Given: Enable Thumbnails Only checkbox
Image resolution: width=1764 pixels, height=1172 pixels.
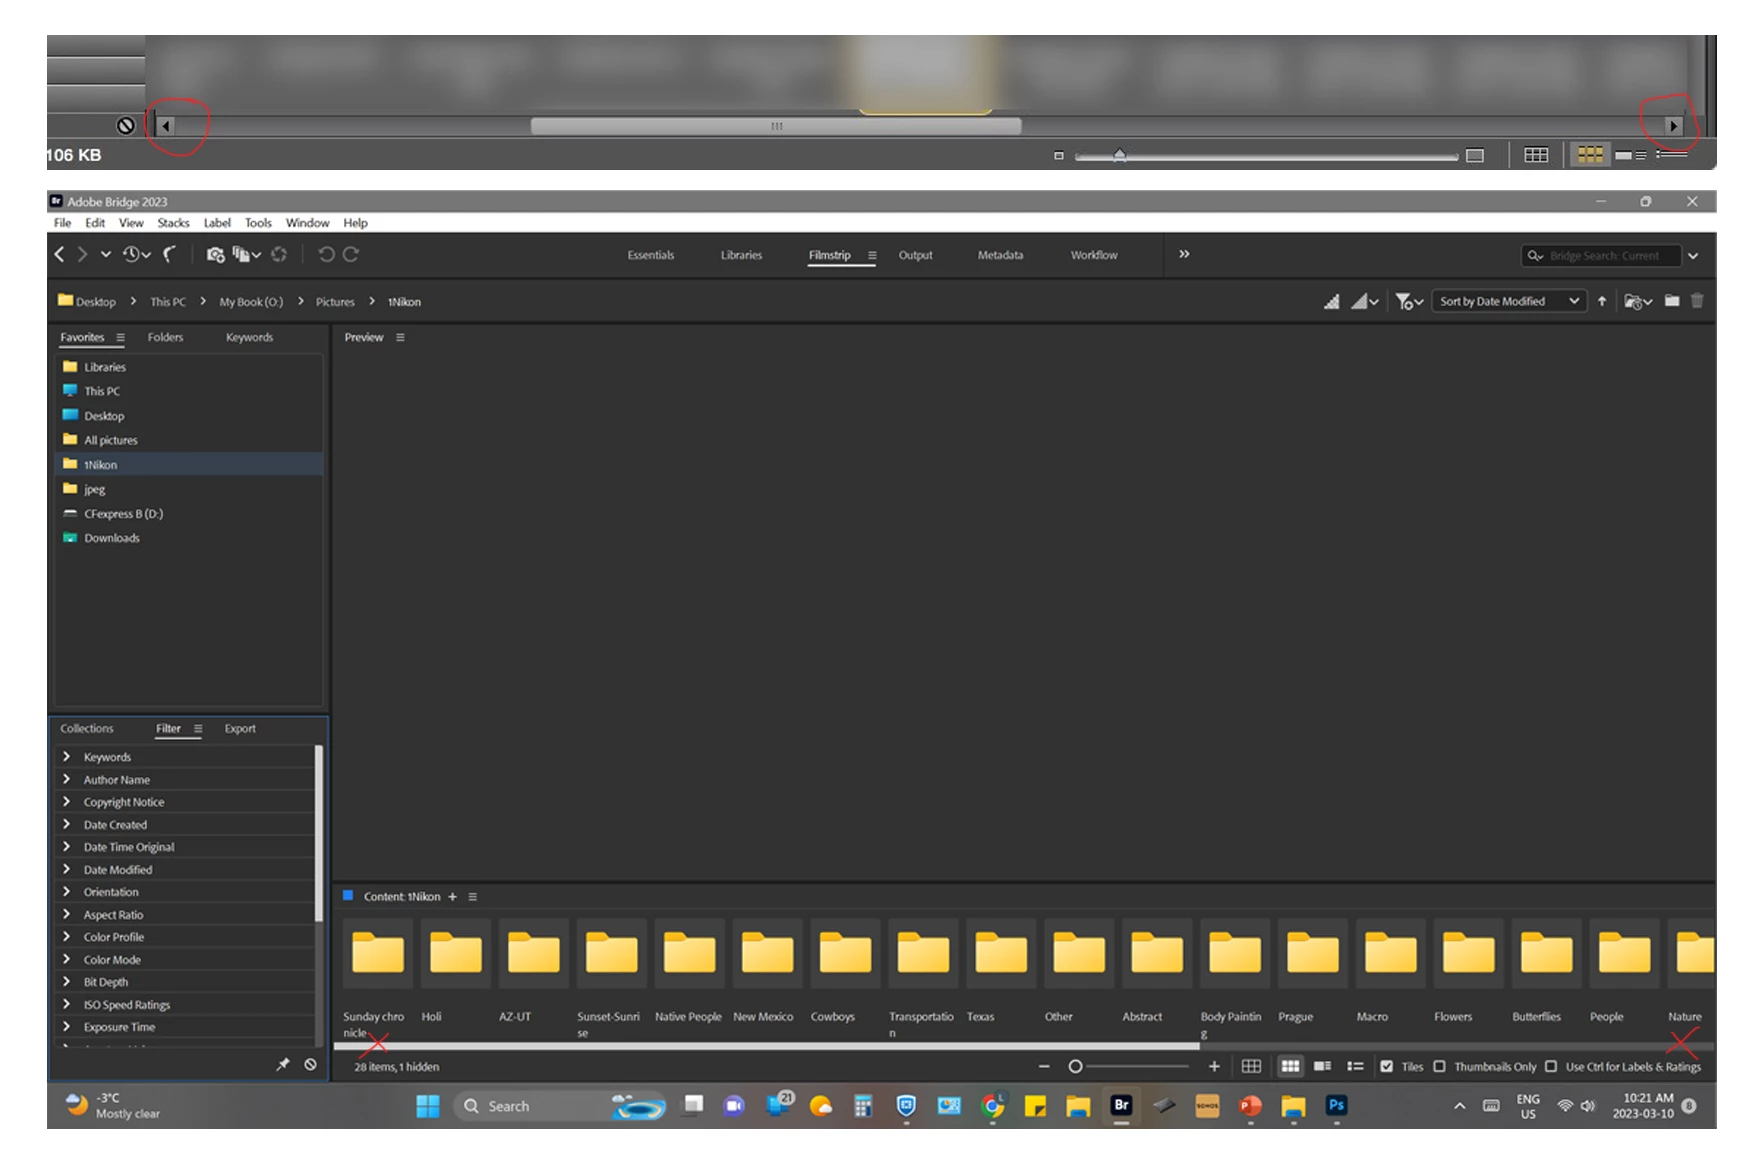Looking at the screenshot, I should pos(1440,1067).
